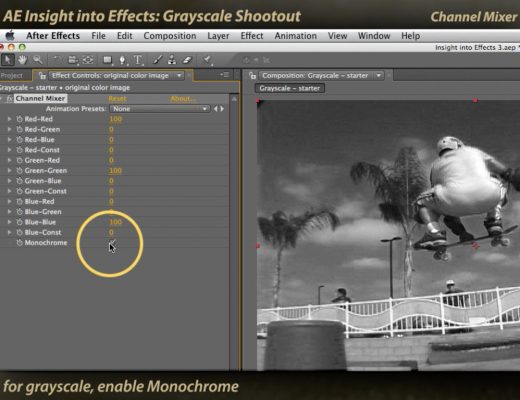The height and width of the screenshot is (400, 520).
Task: Select the Puppet Pin tool
Action: (x=207, y=60)
